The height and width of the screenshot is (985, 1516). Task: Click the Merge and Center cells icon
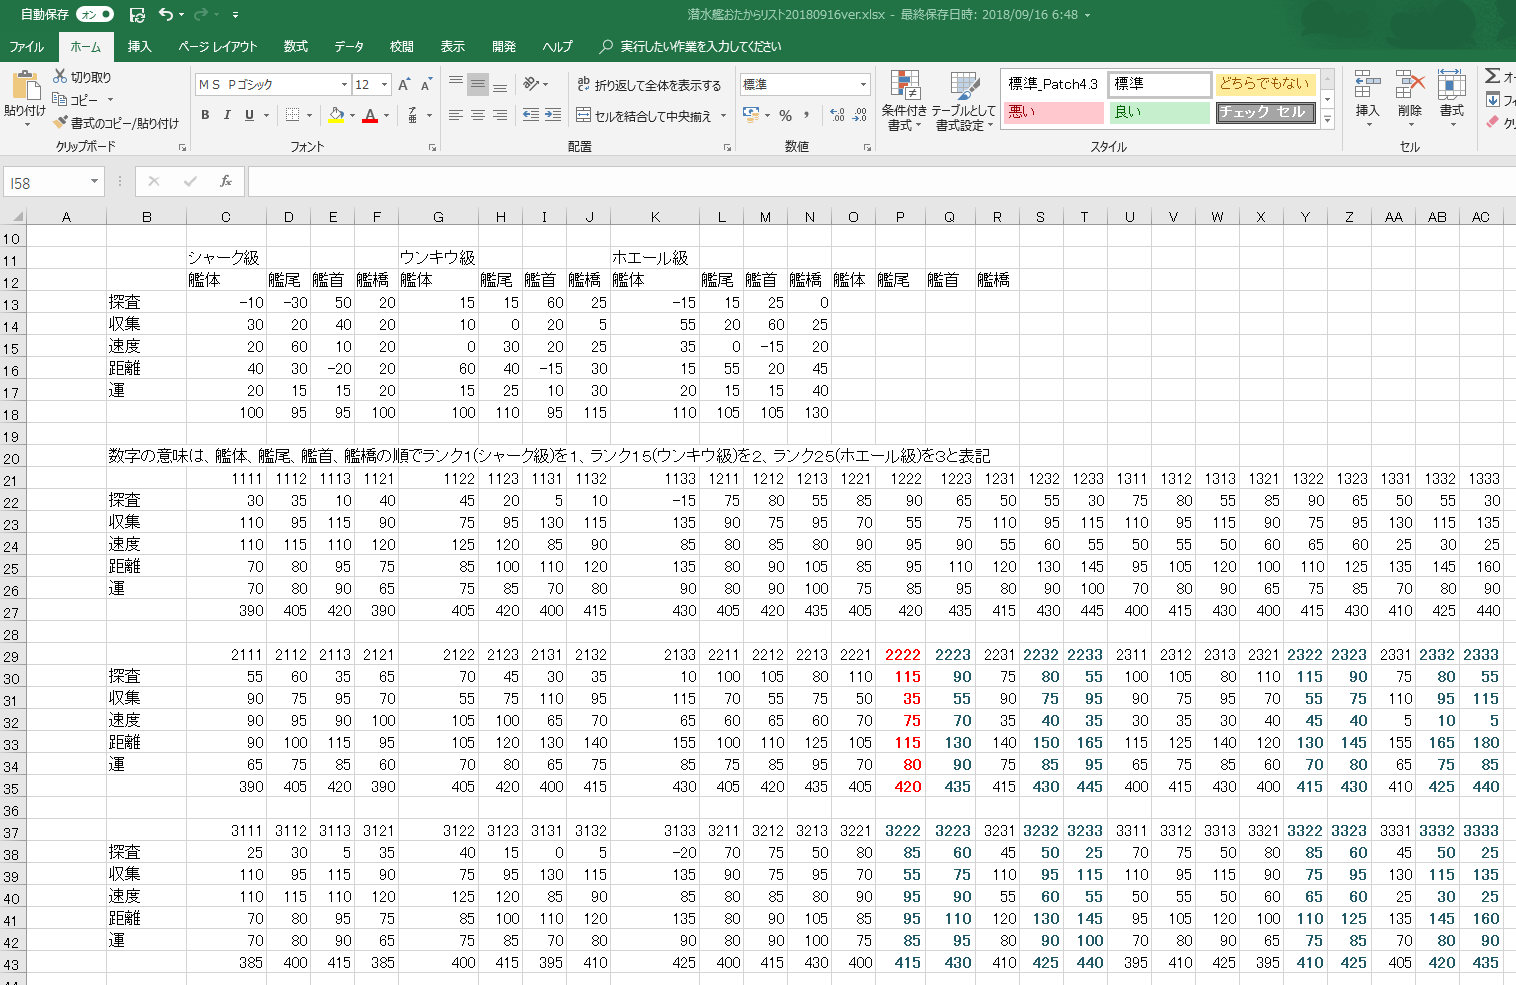click(584, 116)
